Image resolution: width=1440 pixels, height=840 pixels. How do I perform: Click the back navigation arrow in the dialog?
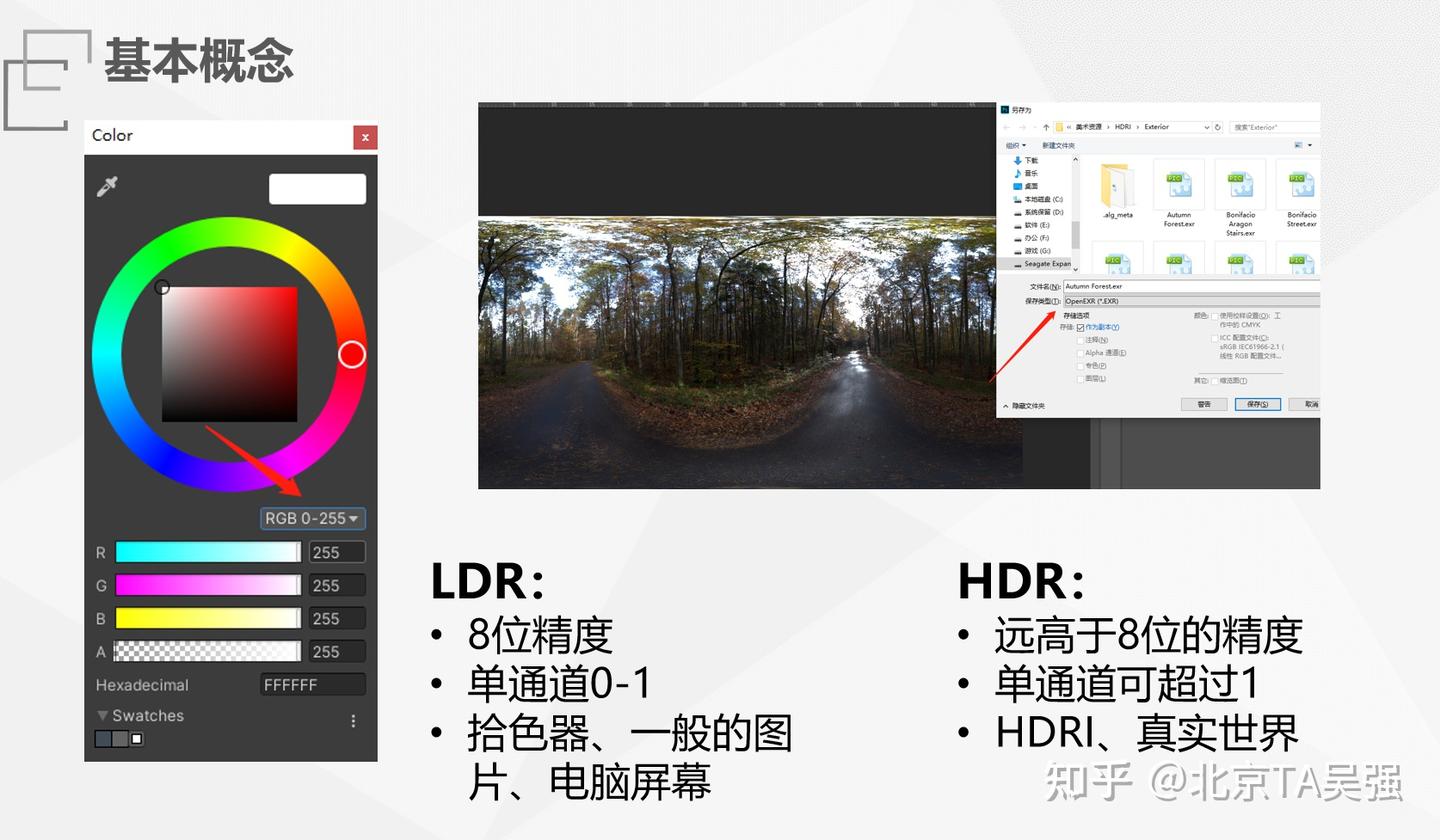1005,127
